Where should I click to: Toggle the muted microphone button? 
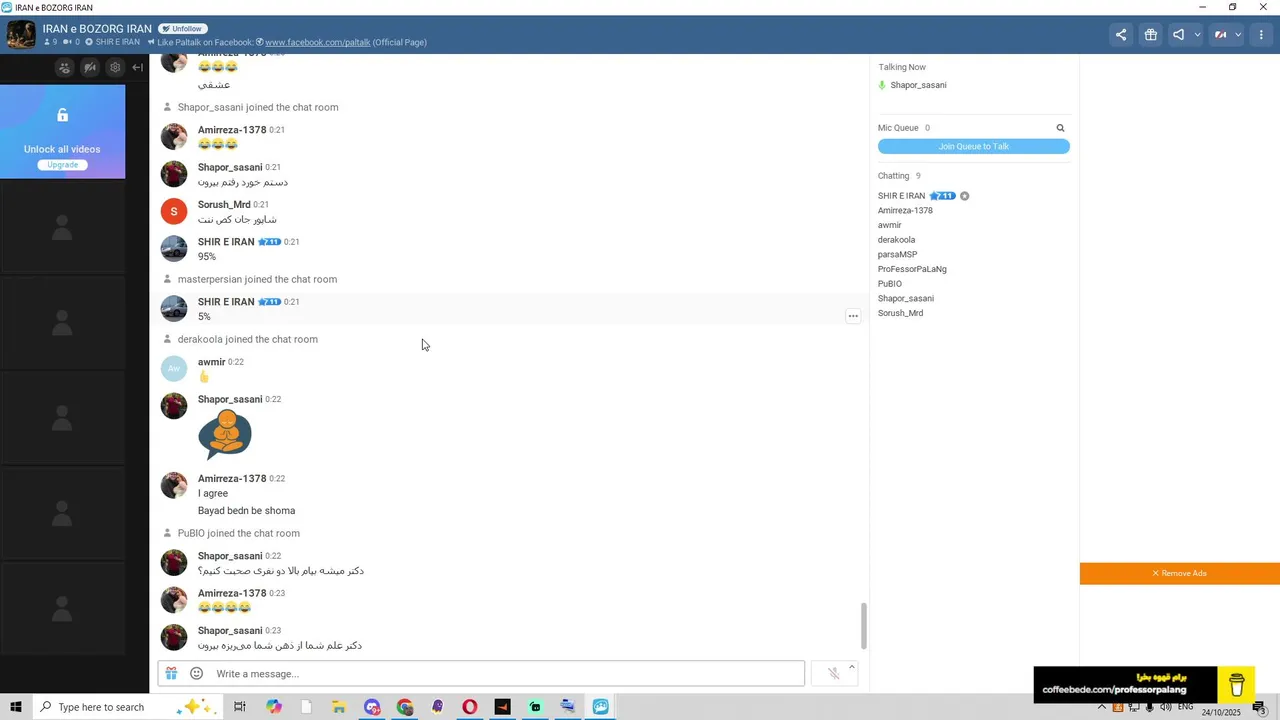[833, 674]
